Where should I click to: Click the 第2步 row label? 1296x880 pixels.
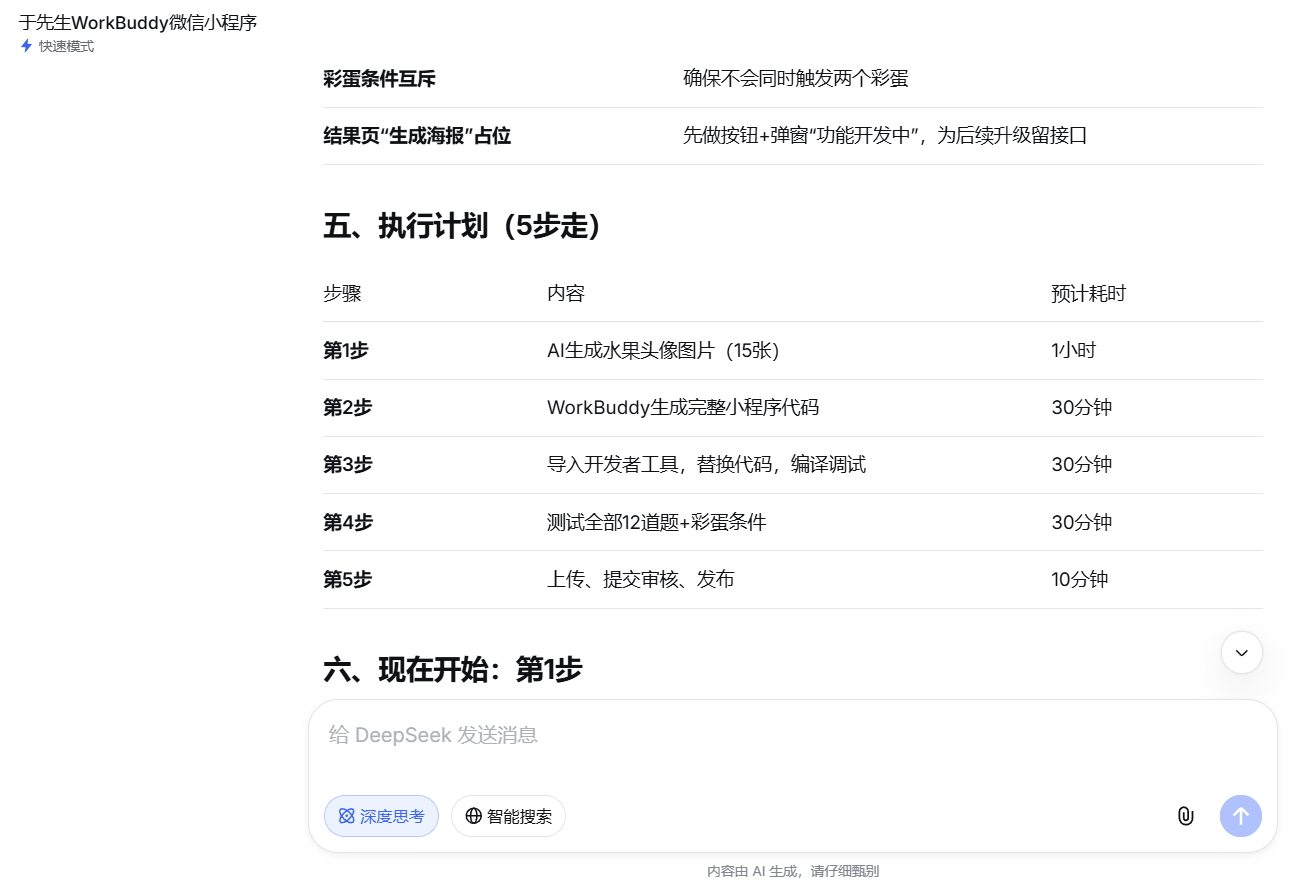point(347,408)
